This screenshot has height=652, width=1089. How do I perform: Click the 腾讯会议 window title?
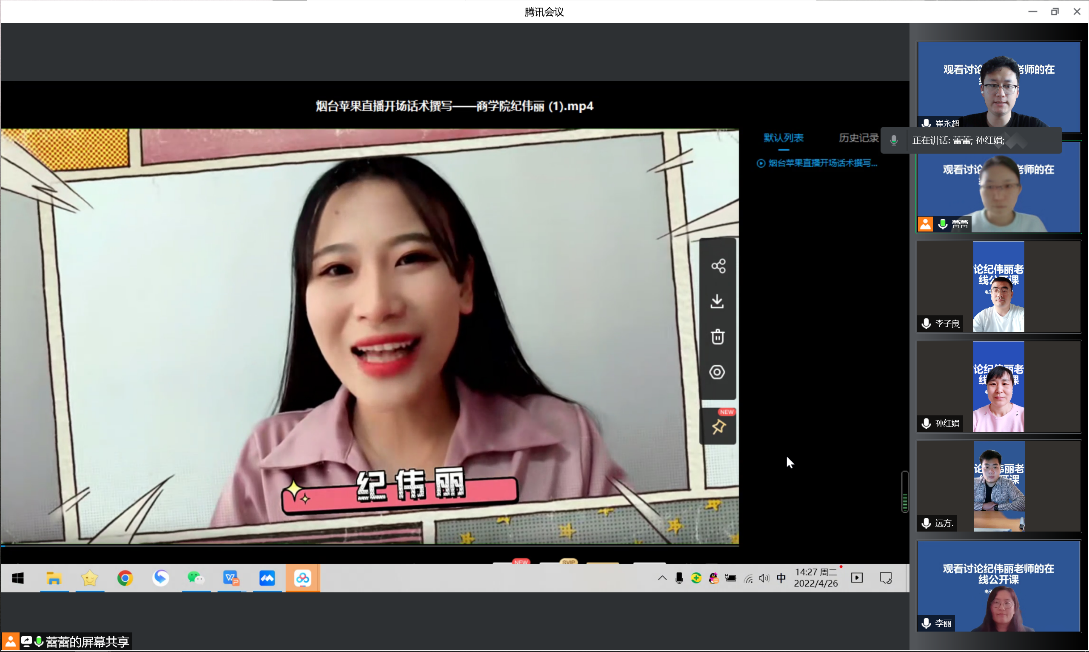tap(544, 12)
